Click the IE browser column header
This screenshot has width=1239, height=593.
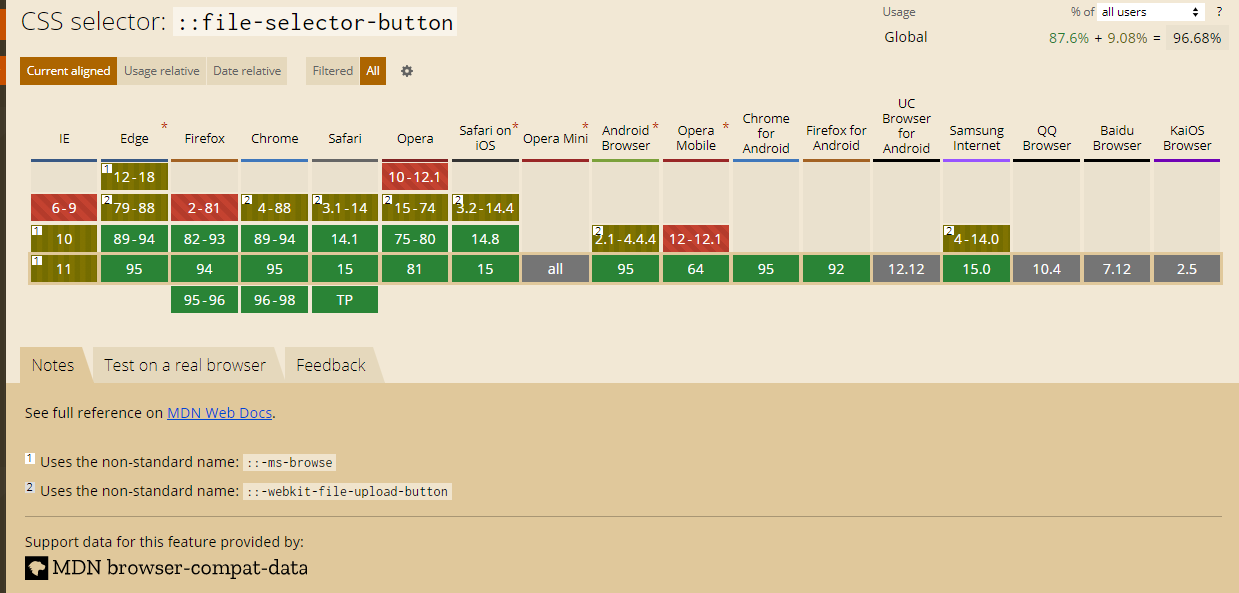[64, 139]
